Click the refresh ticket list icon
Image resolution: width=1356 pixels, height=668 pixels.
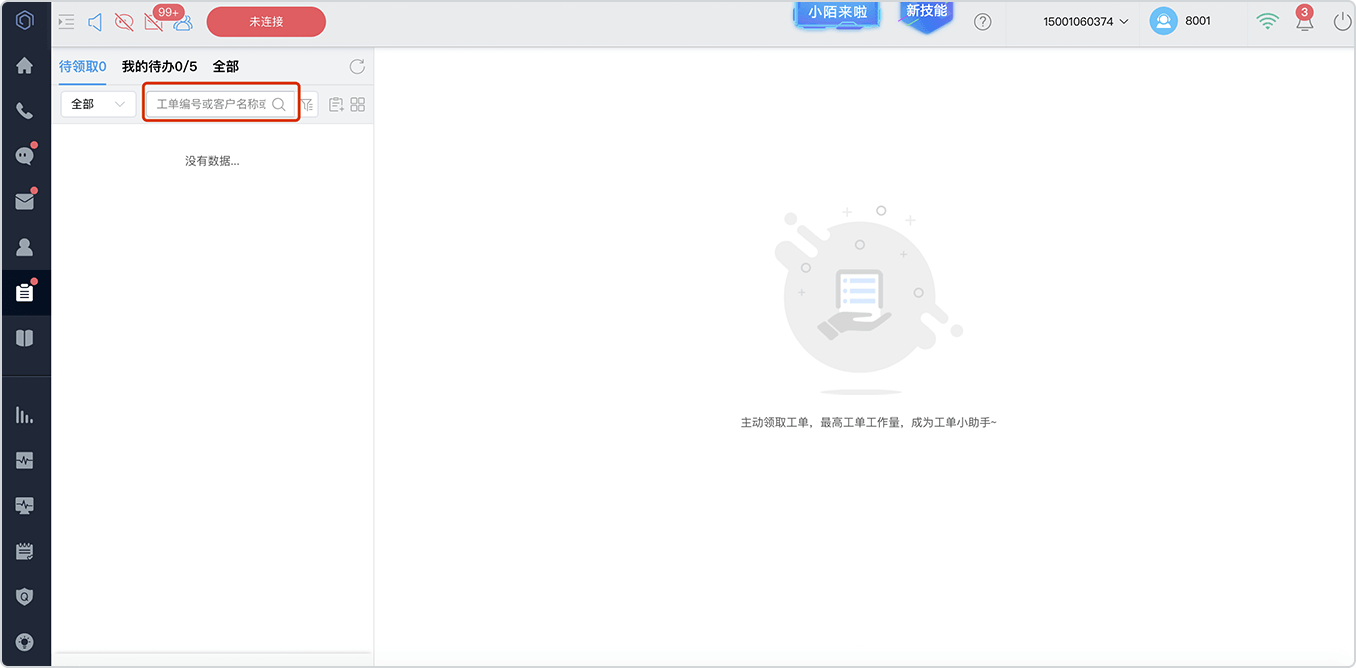click(357, 67)
